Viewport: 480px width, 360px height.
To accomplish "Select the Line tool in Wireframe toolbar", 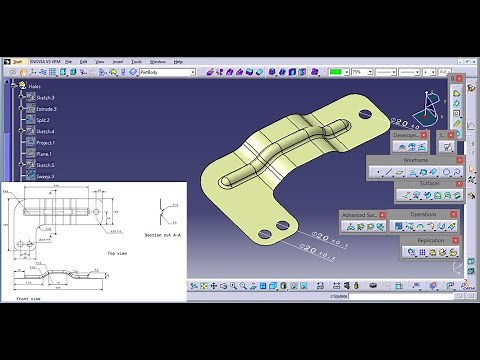I will coord(389,172).
